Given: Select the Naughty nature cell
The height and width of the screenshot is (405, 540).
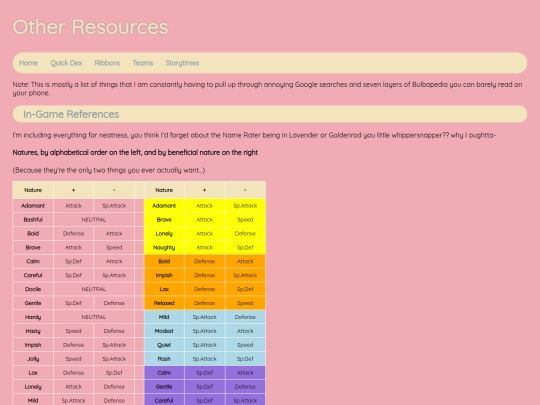Looking at the screenshot, I should 164,247.
